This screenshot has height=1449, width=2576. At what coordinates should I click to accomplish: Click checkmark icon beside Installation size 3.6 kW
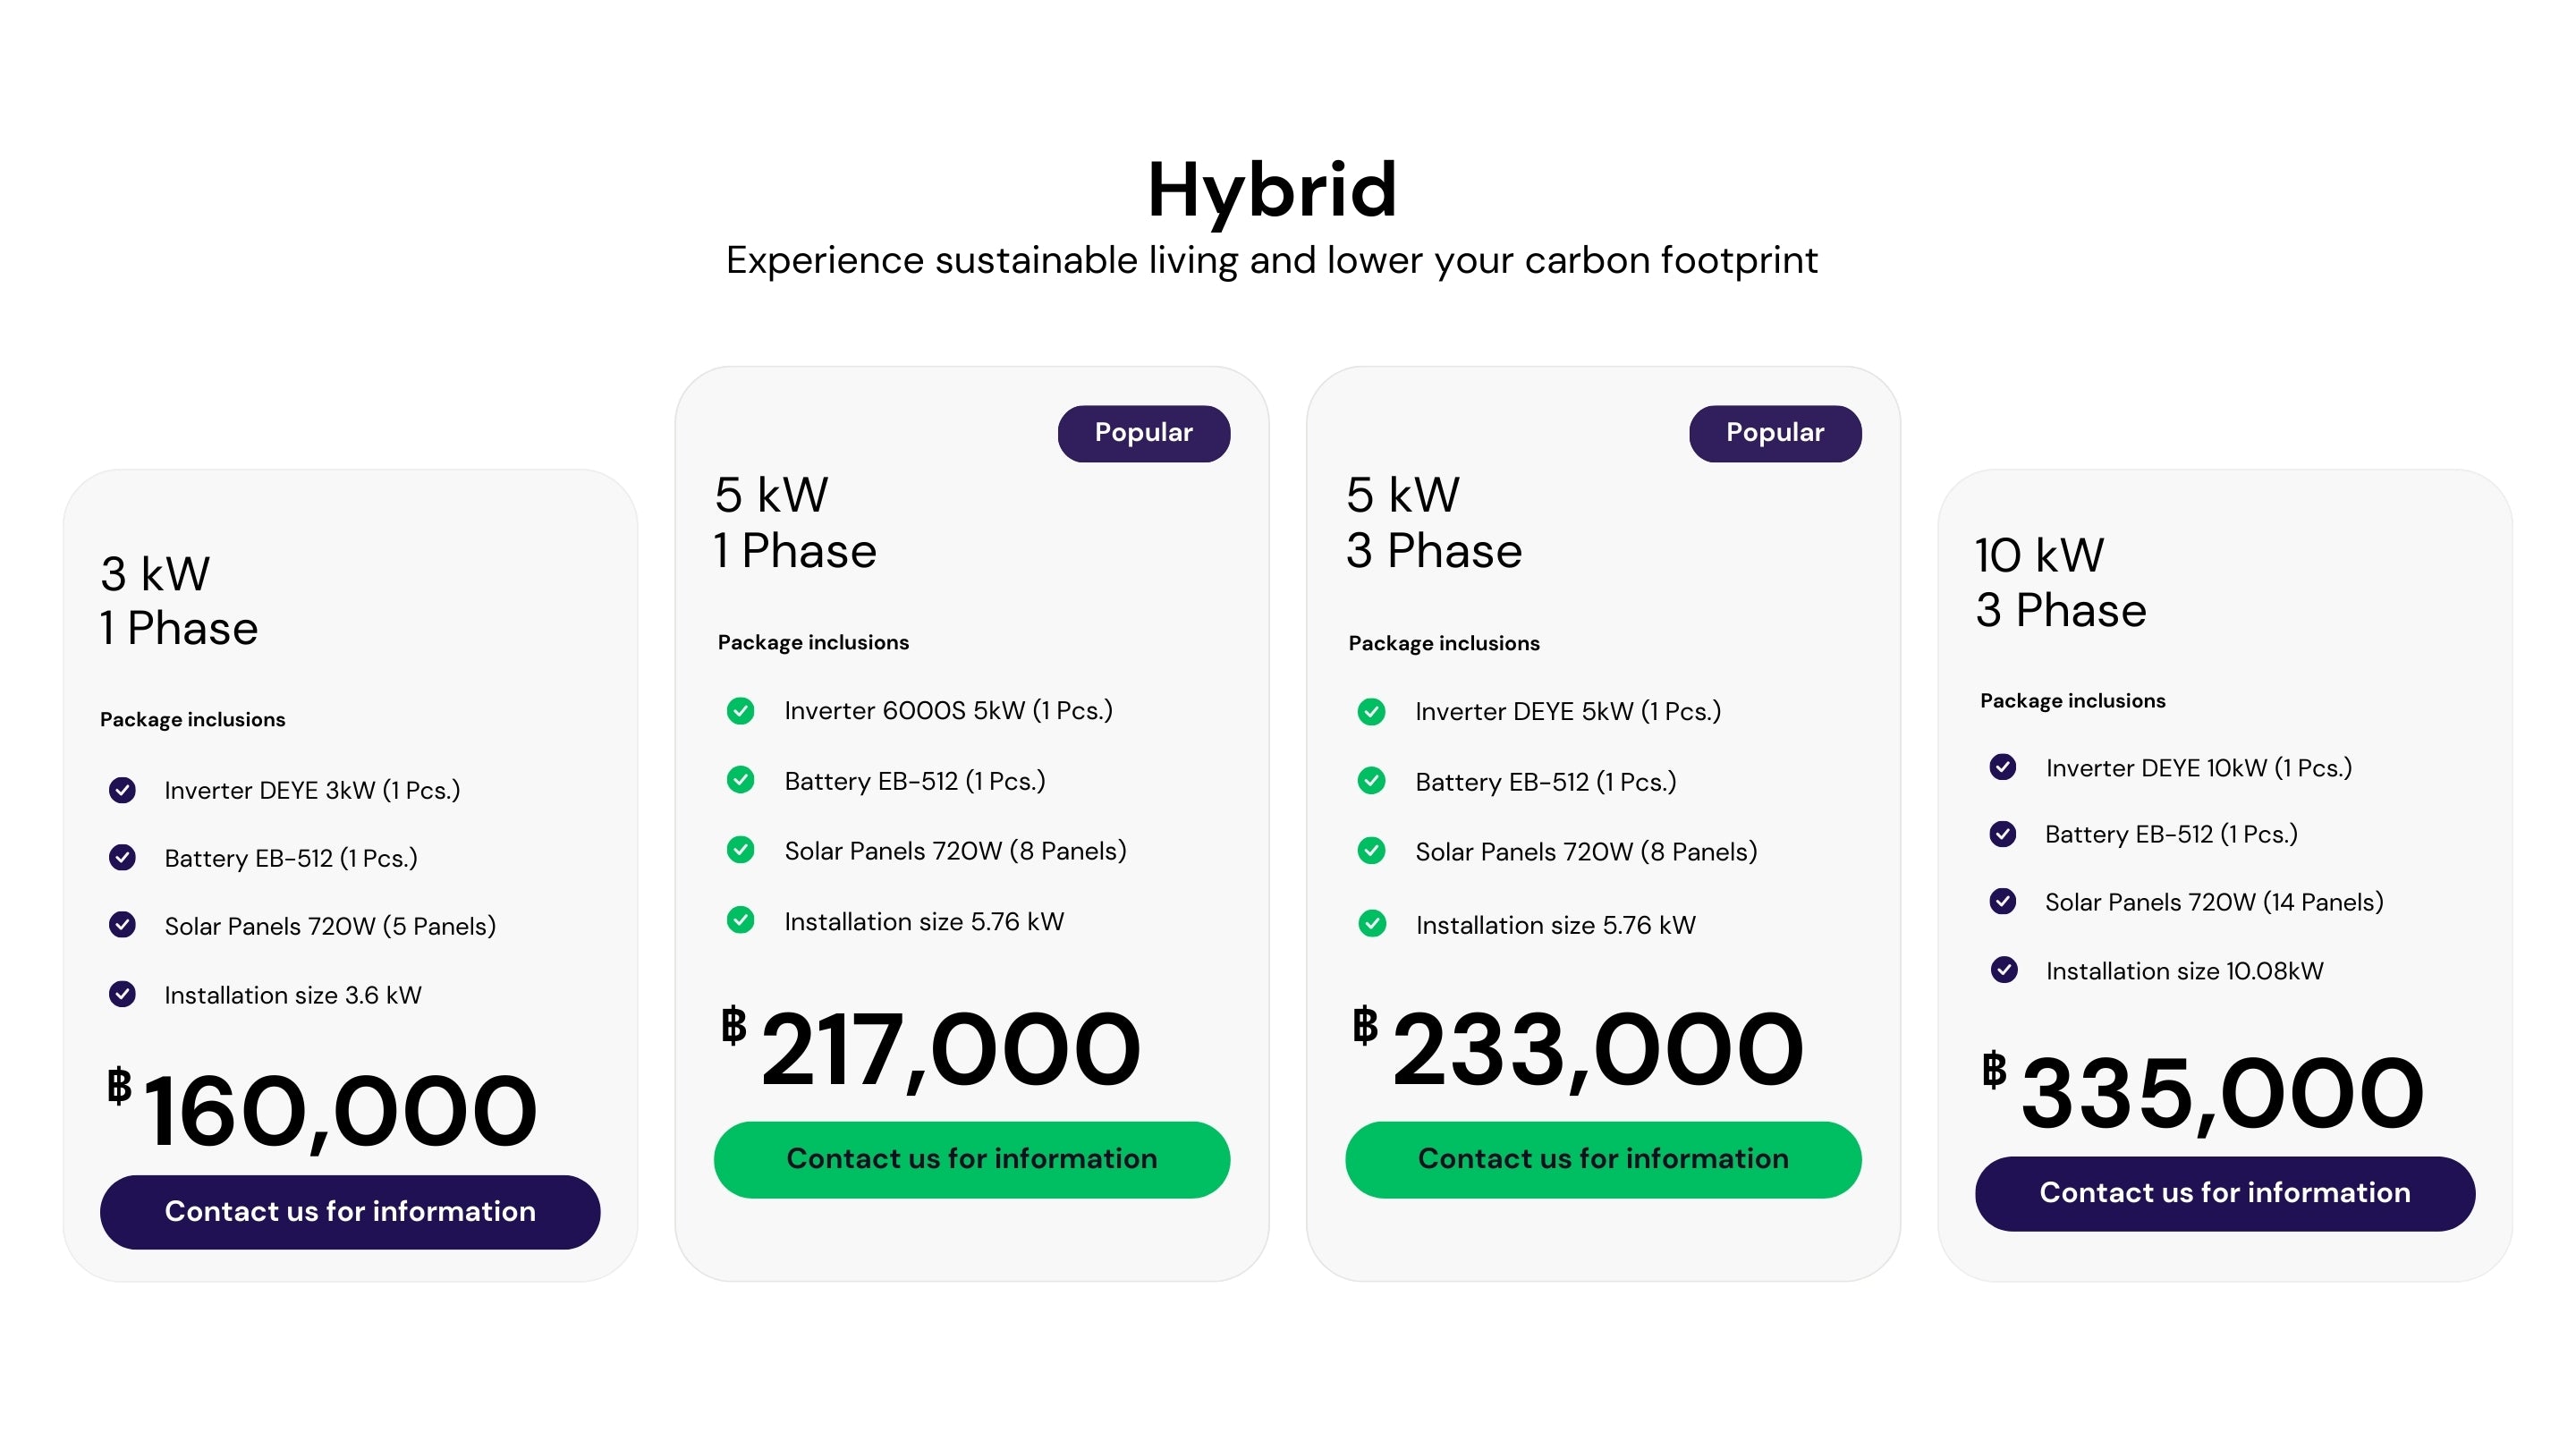[122, 994]
